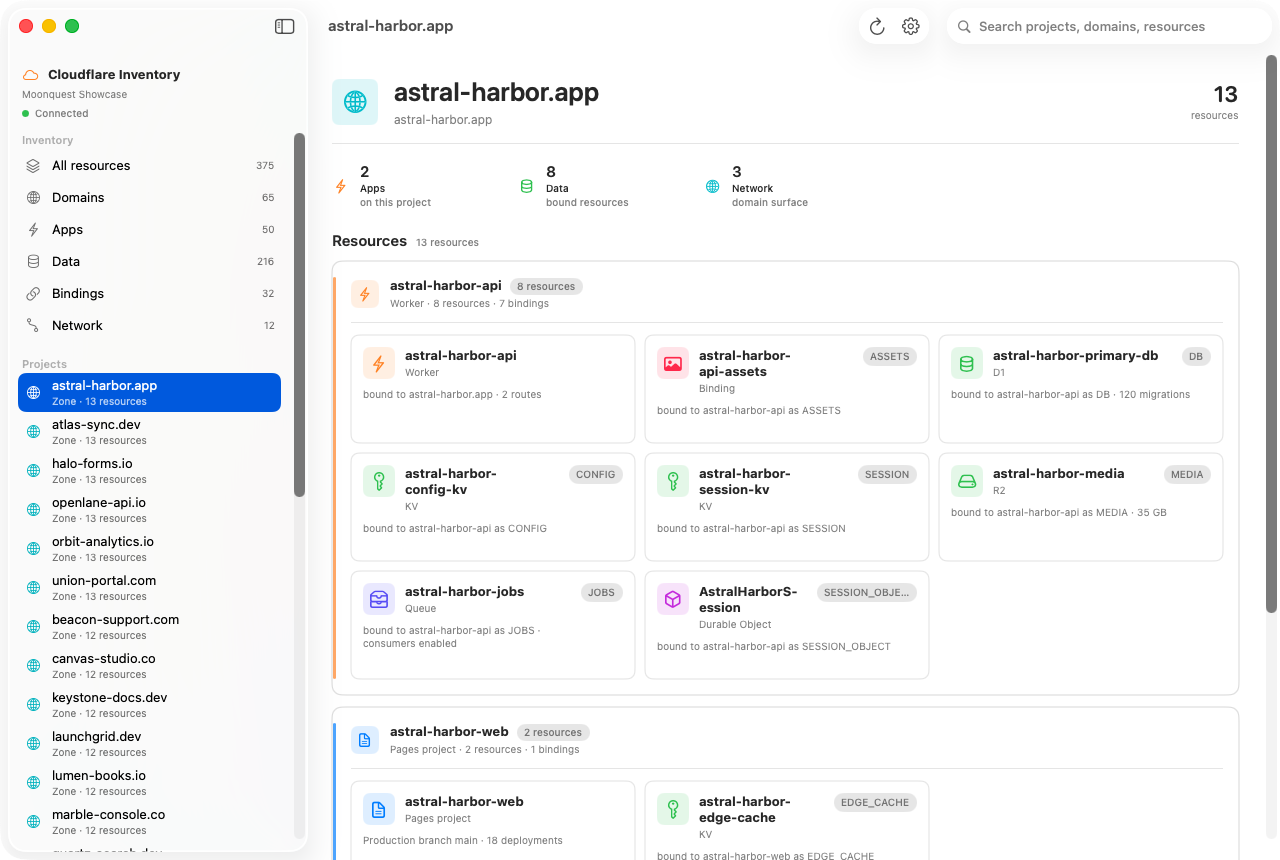Click the '8 resources' pill on astral-harbor-api

546,286
